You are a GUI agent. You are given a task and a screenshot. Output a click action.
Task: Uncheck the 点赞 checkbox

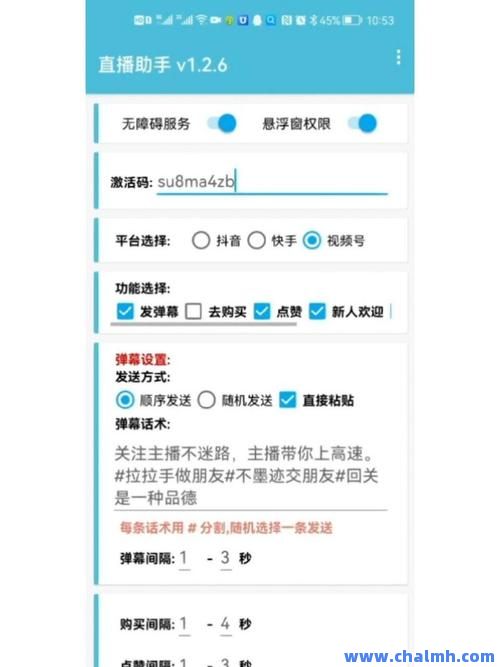(x=262, y=311)
